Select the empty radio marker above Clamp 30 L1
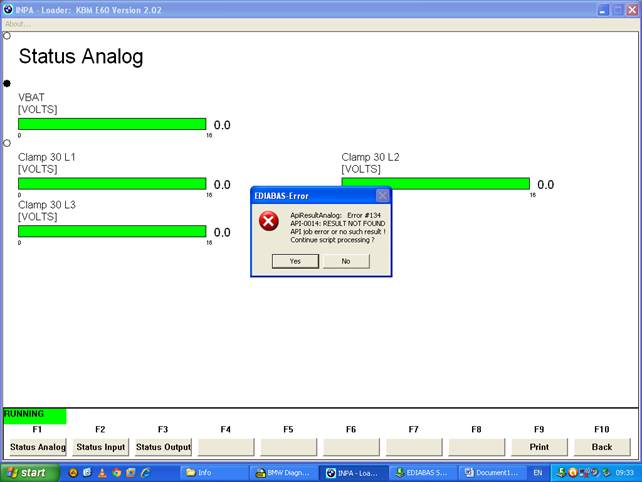The height and width of the screenshot is (482, 642). click(x=7, y=143)
